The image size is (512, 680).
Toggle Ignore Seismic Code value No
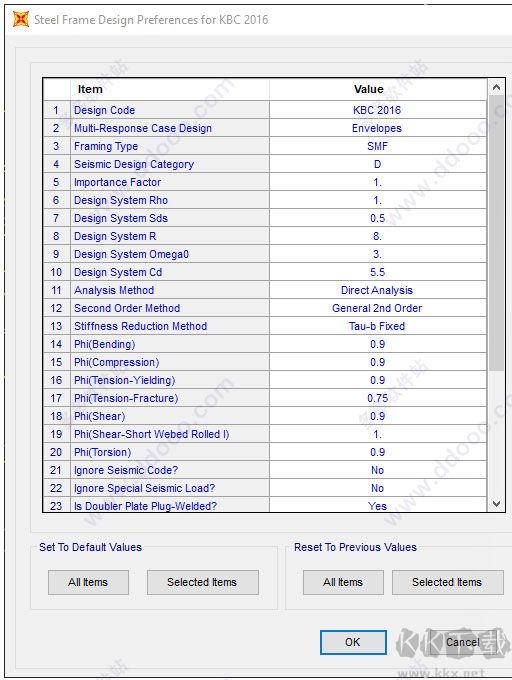coord(377,470)
